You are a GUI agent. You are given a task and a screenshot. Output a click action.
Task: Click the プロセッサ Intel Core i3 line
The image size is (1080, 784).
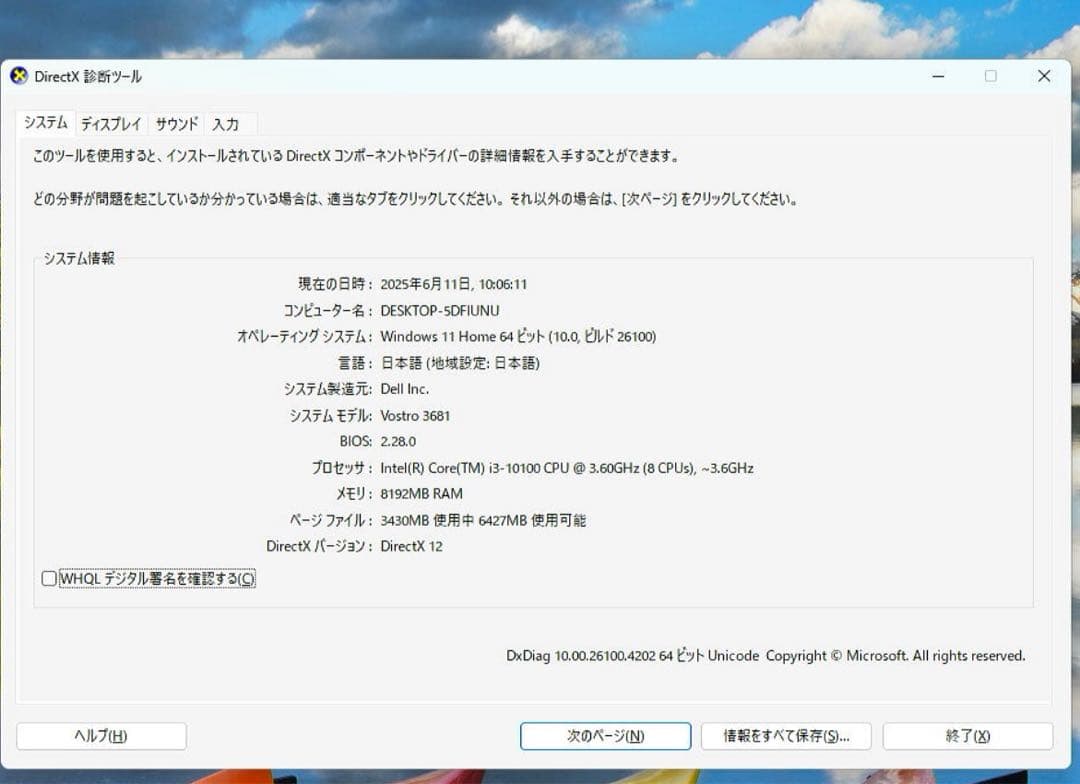tap(565, 467)
